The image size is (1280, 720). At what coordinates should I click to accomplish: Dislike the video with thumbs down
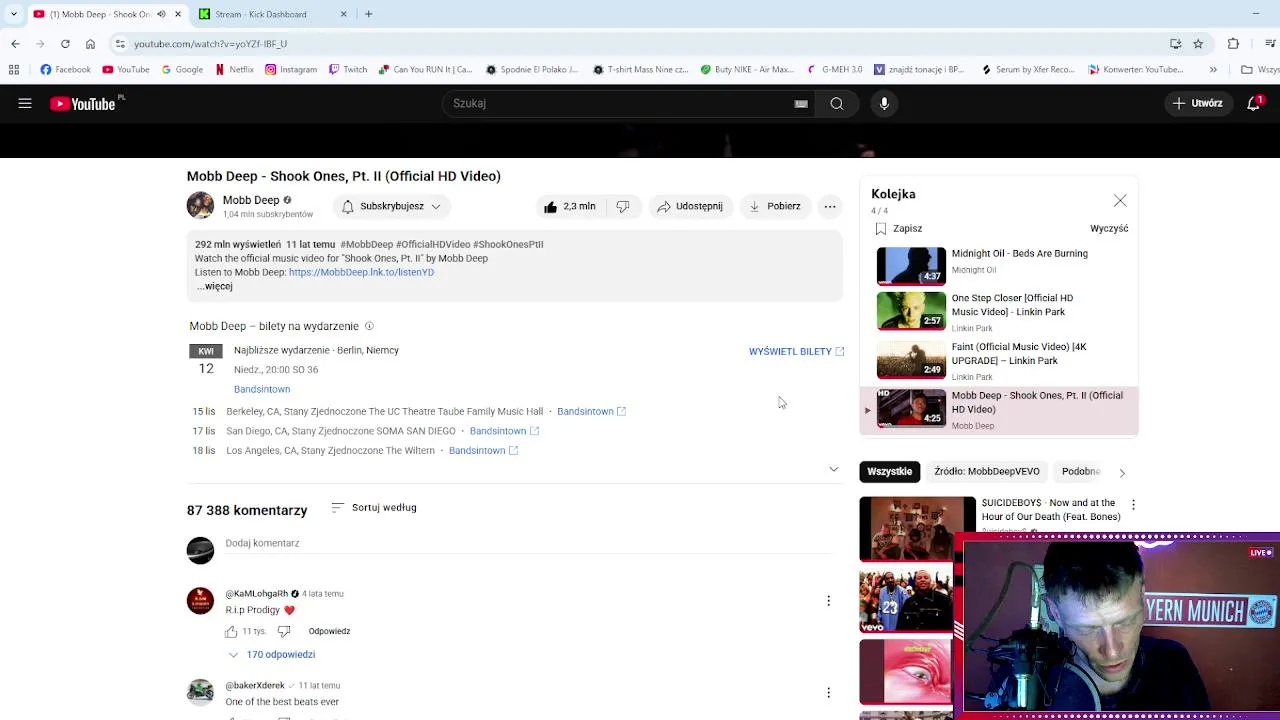623,206
